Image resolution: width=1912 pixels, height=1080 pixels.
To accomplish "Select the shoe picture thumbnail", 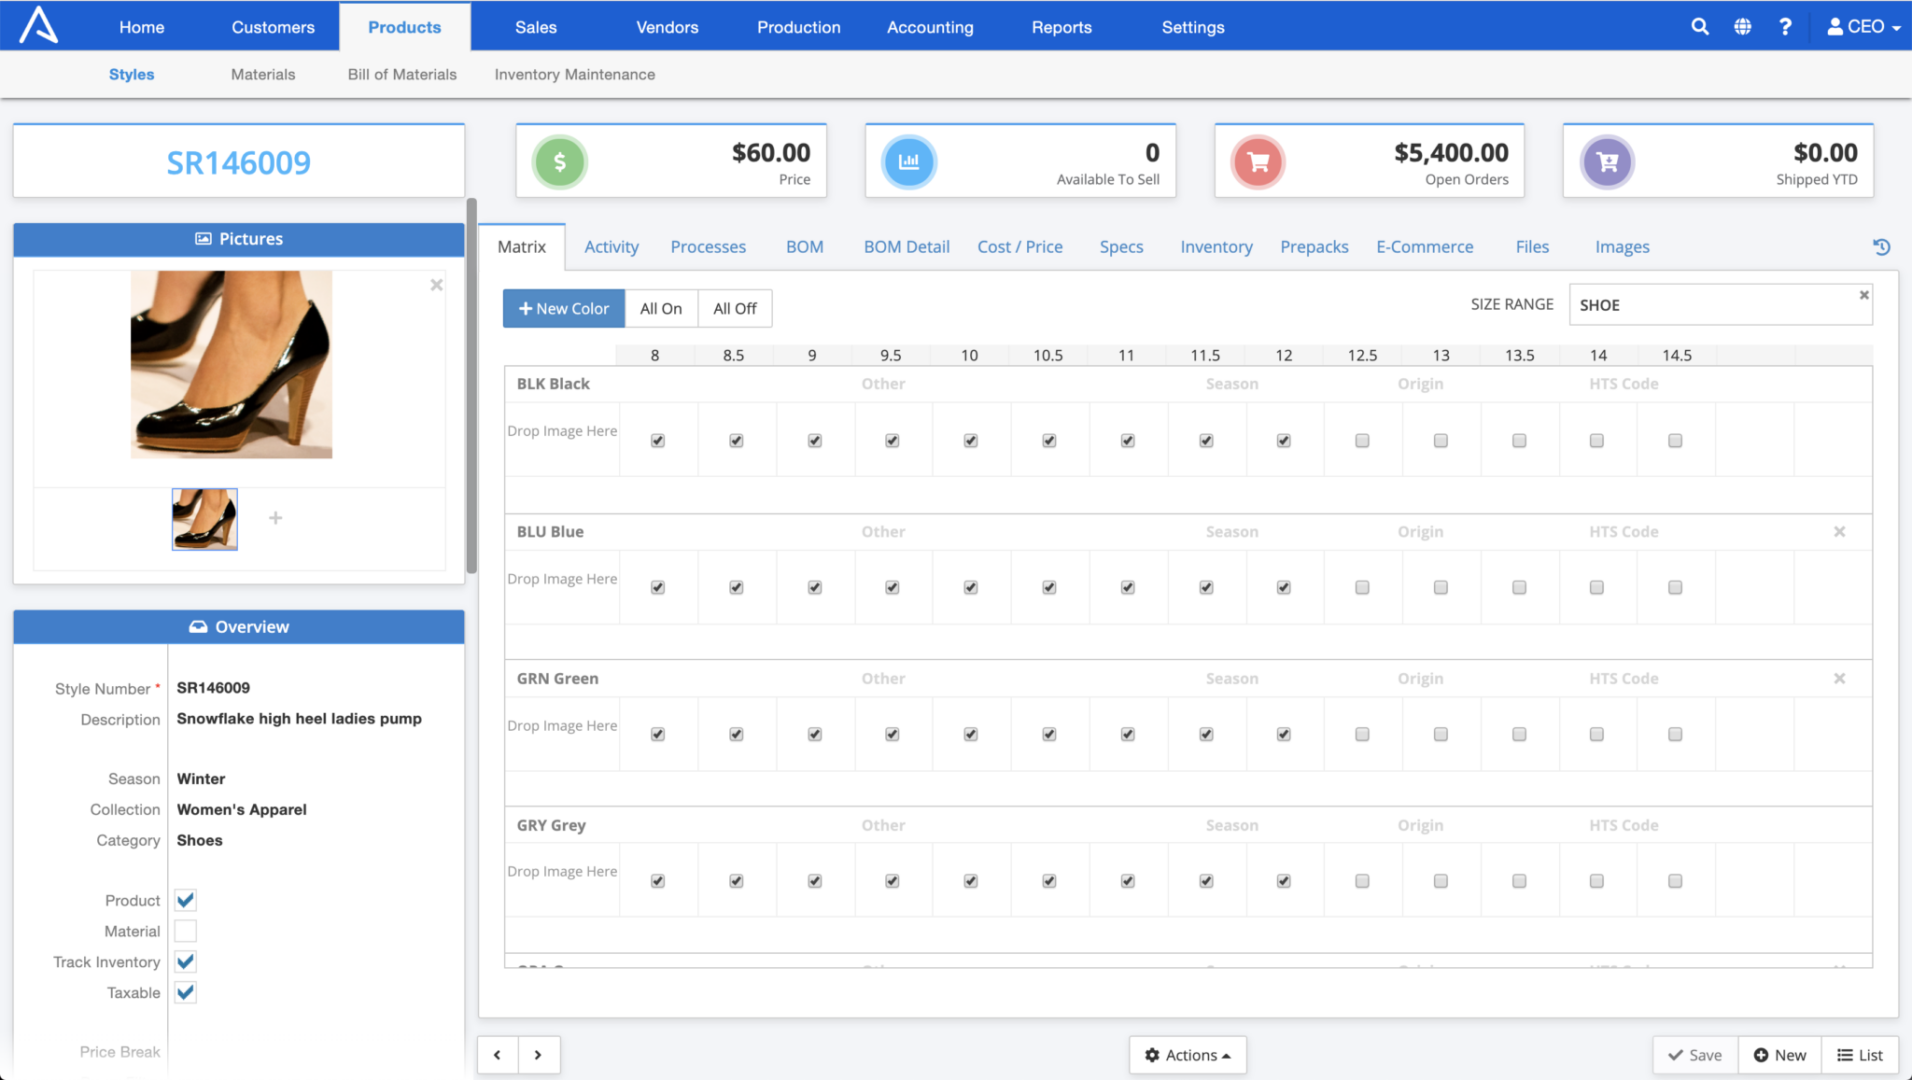I will (x=204, y=518).
